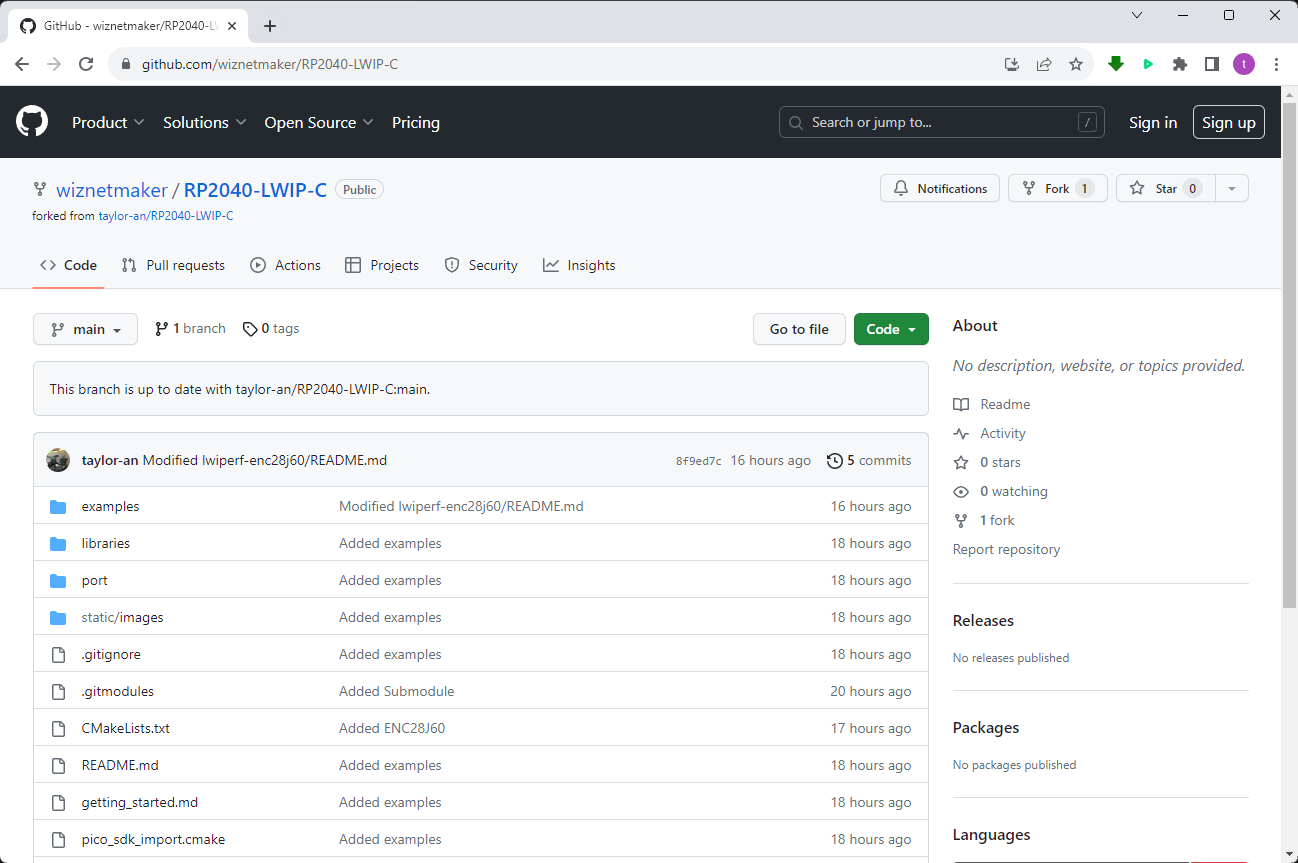The height and width of the screenshot is (863, 1298).
Task: Star the repository
Action: coord(1166,188)
